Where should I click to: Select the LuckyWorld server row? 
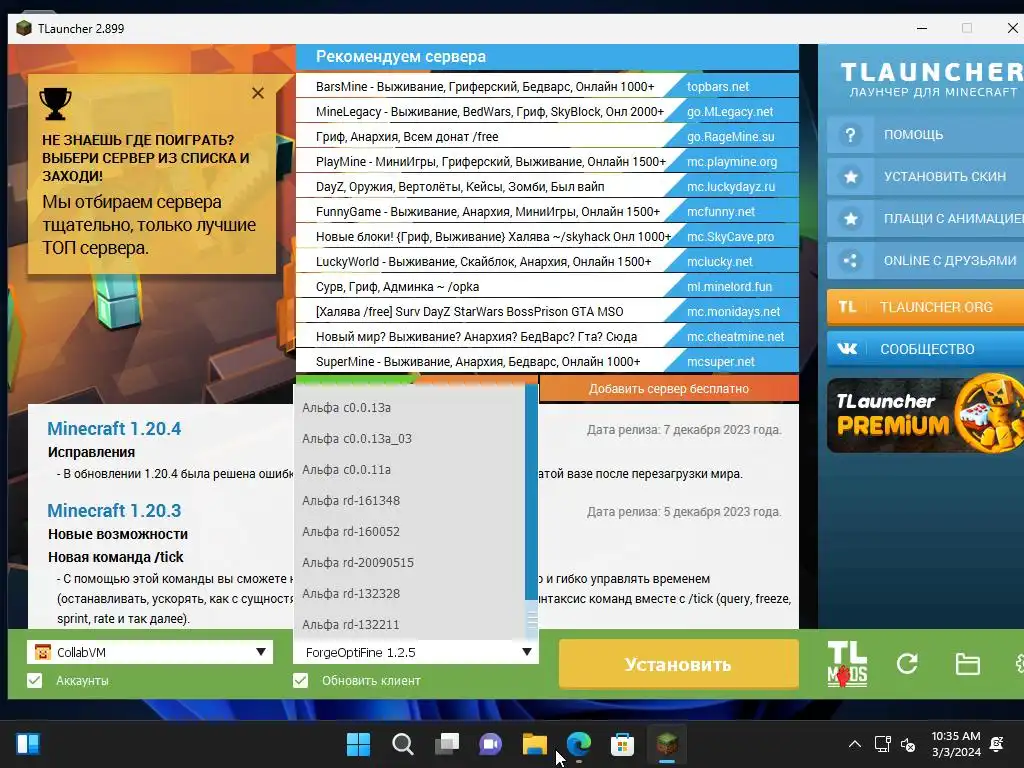pyautogui.click(x=547, y=261)
